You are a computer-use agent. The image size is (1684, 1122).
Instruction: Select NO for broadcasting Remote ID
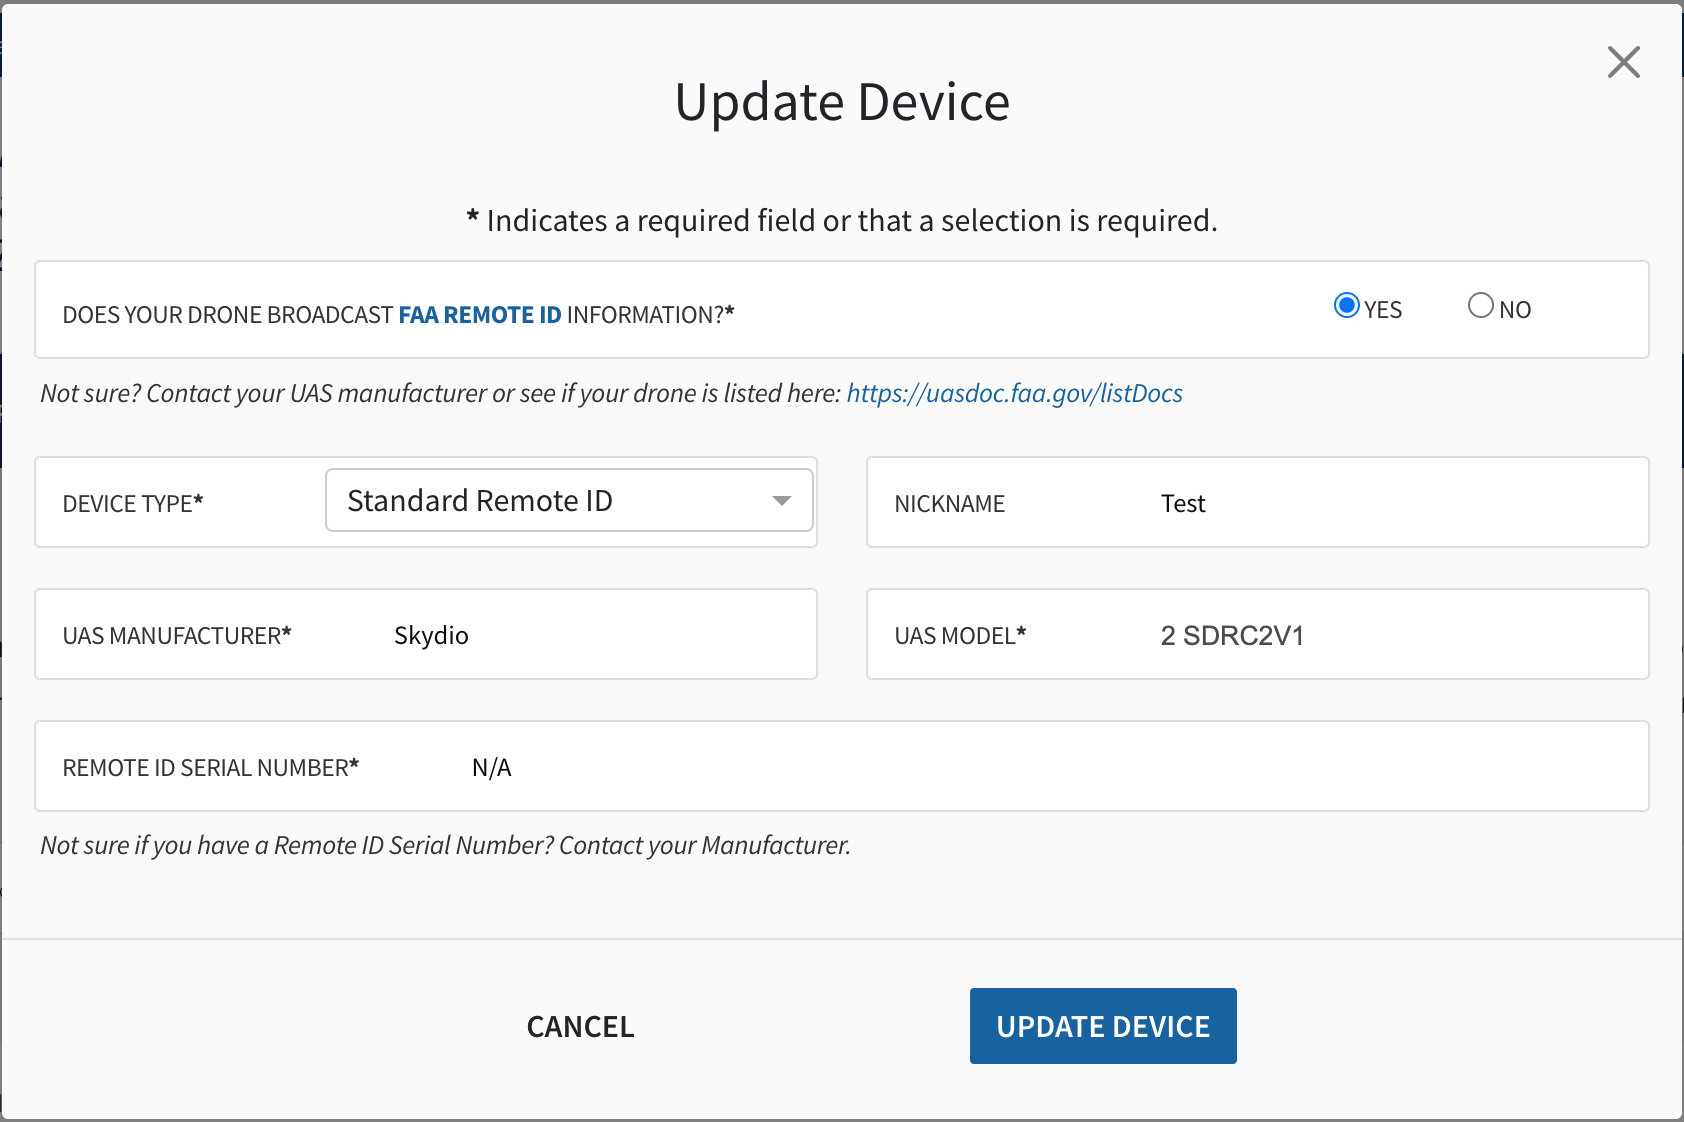point(1480,306)
